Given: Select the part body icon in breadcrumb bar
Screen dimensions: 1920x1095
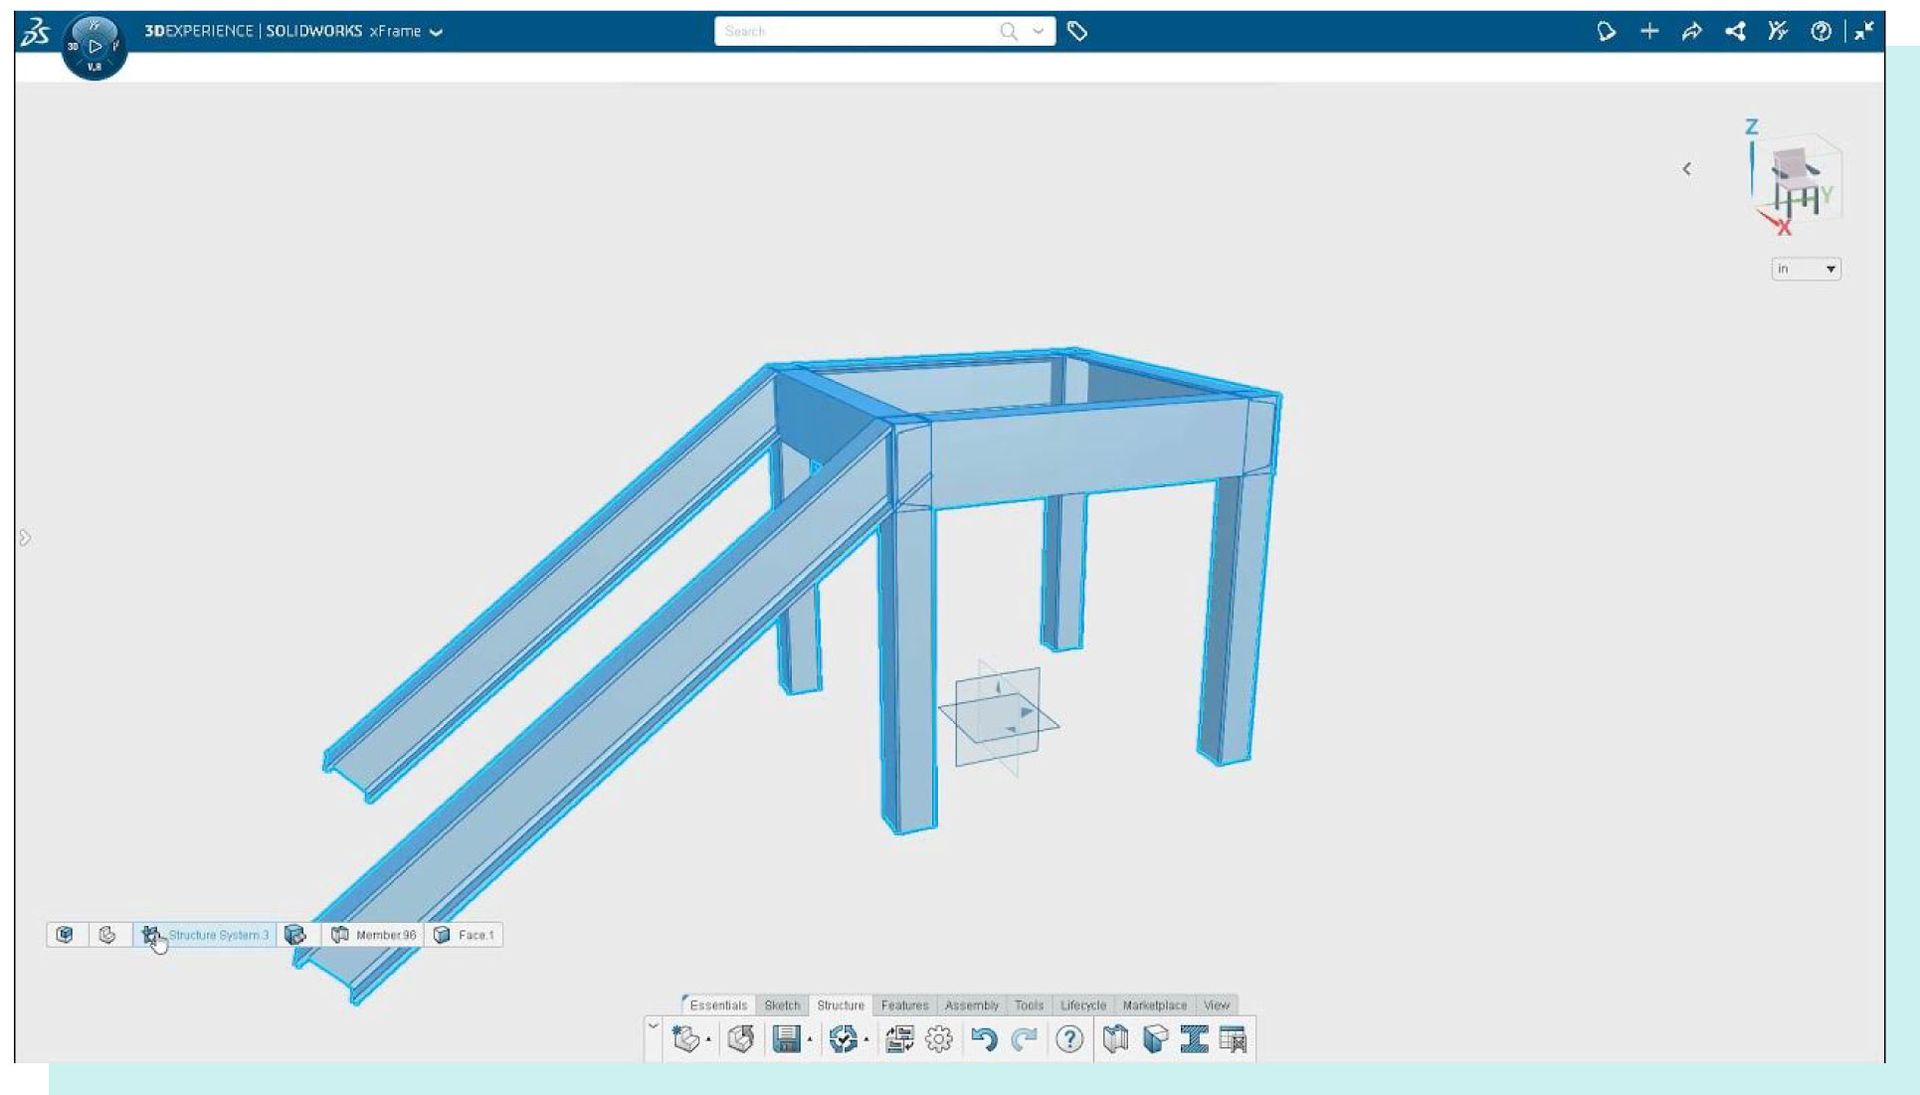Looking at the screenshot, I should click(x=108, y=935).
